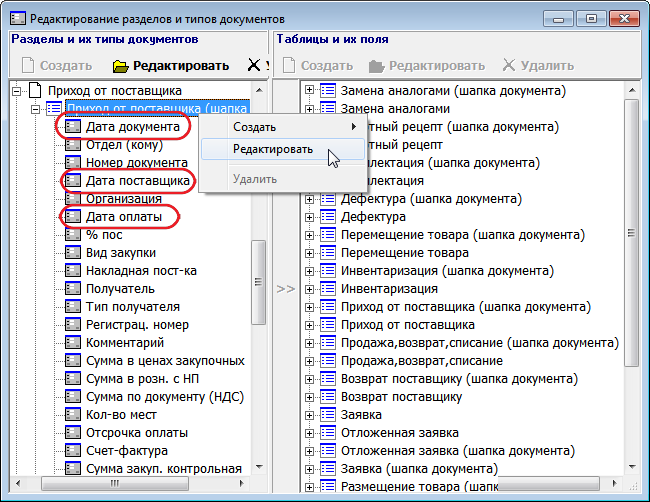This screenshot has width=650, height=502.
Task: Select Сумма в розн. с НП field
Action: pos(142,379)
